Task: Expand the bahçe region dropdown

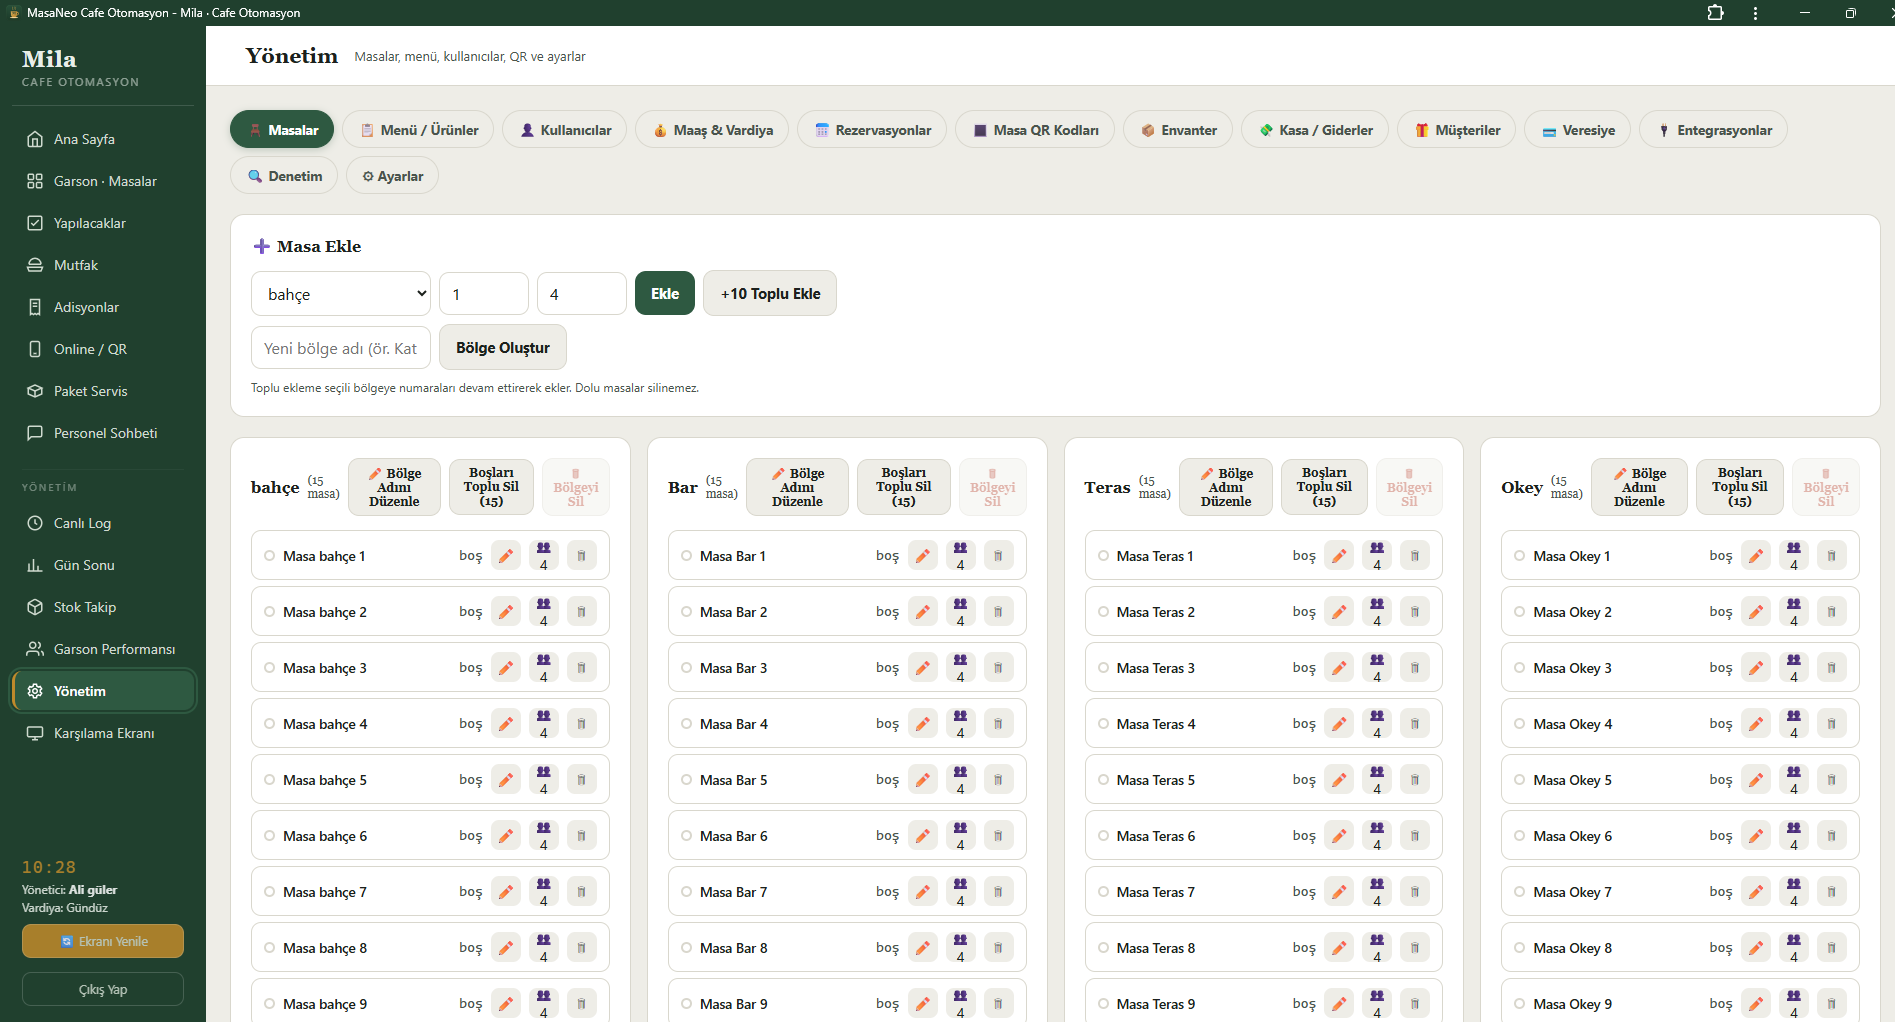Action: tap(341, 294)
